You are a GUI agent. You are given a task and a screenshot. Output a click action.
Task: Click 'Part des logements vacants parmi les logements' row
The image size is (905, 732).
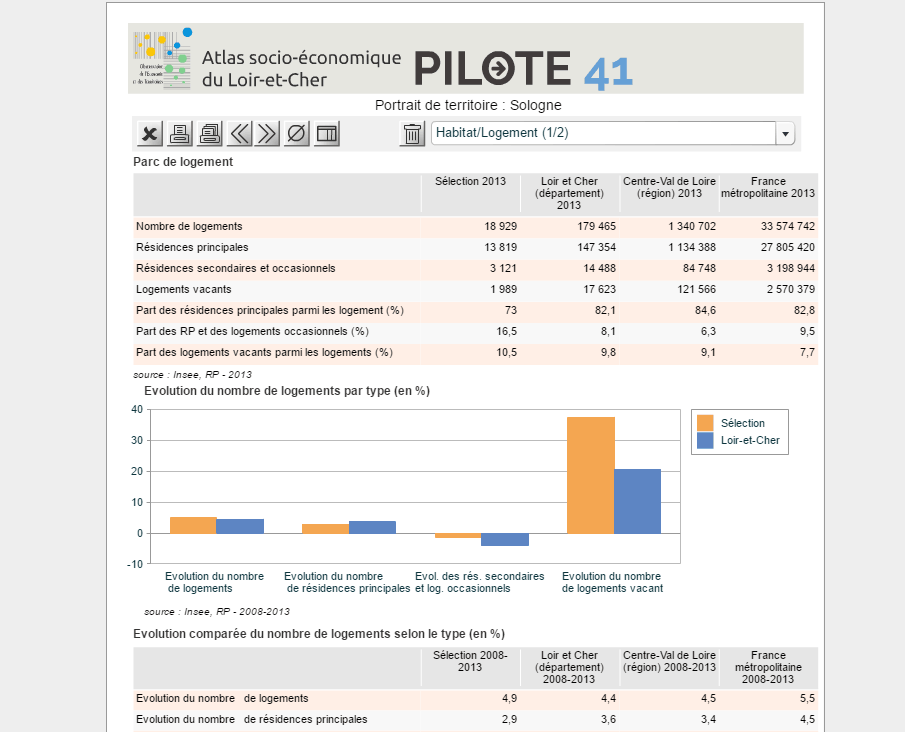pos(476,353)
